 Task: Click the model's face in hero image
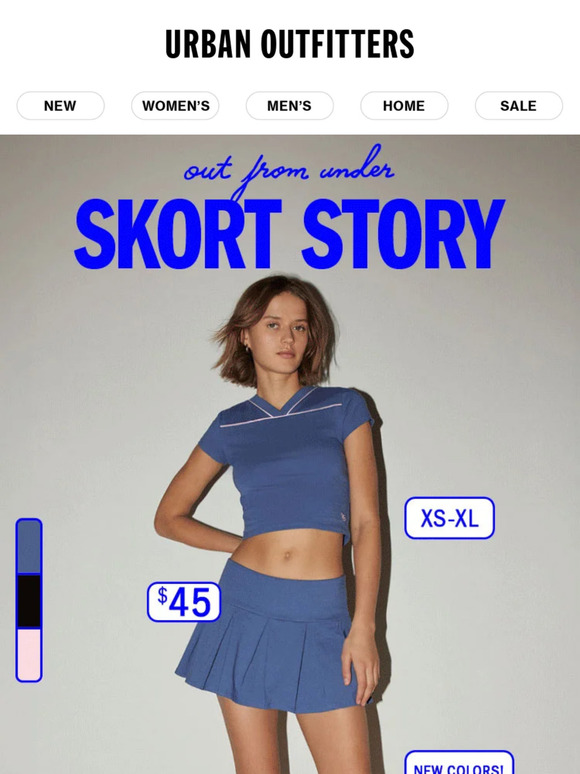click(x=284, y=331)
